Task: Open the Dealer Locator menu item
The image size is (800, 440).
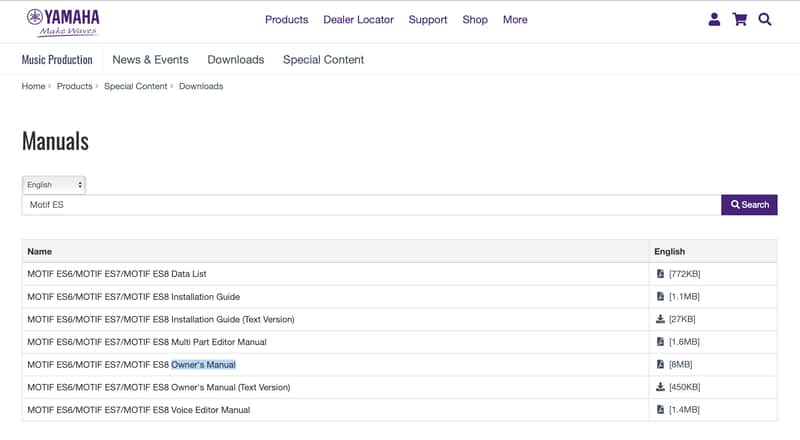Action: [358, 19]
